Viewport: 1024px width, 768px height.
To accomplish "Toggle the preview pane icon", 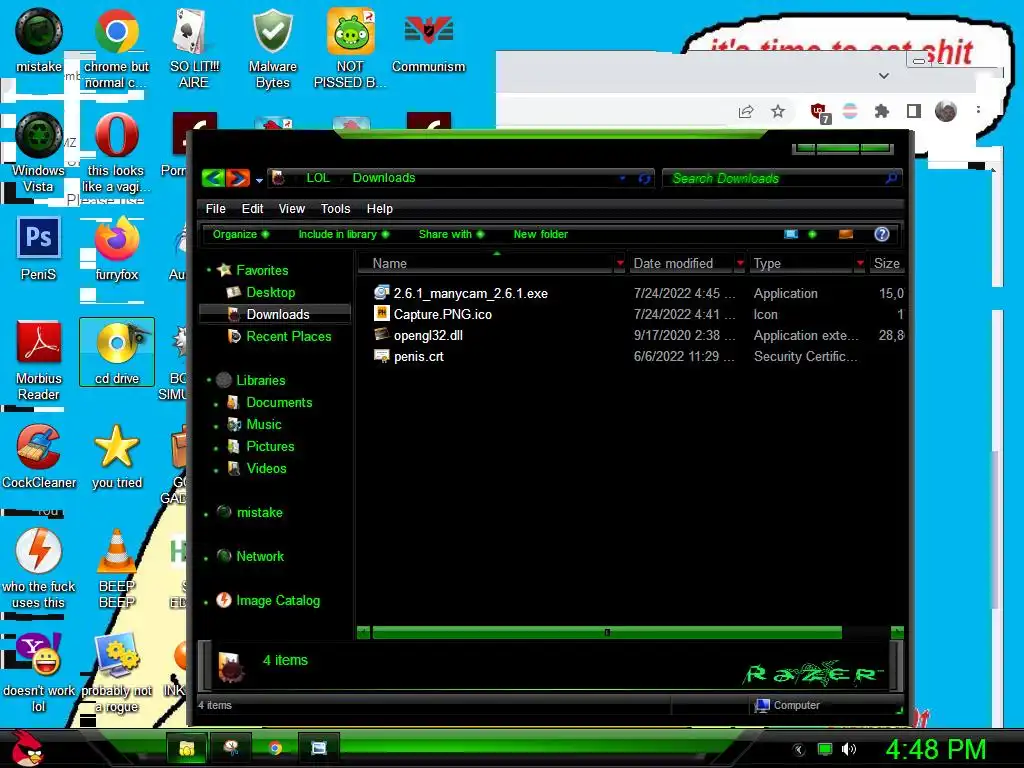I will pos(846,234).
